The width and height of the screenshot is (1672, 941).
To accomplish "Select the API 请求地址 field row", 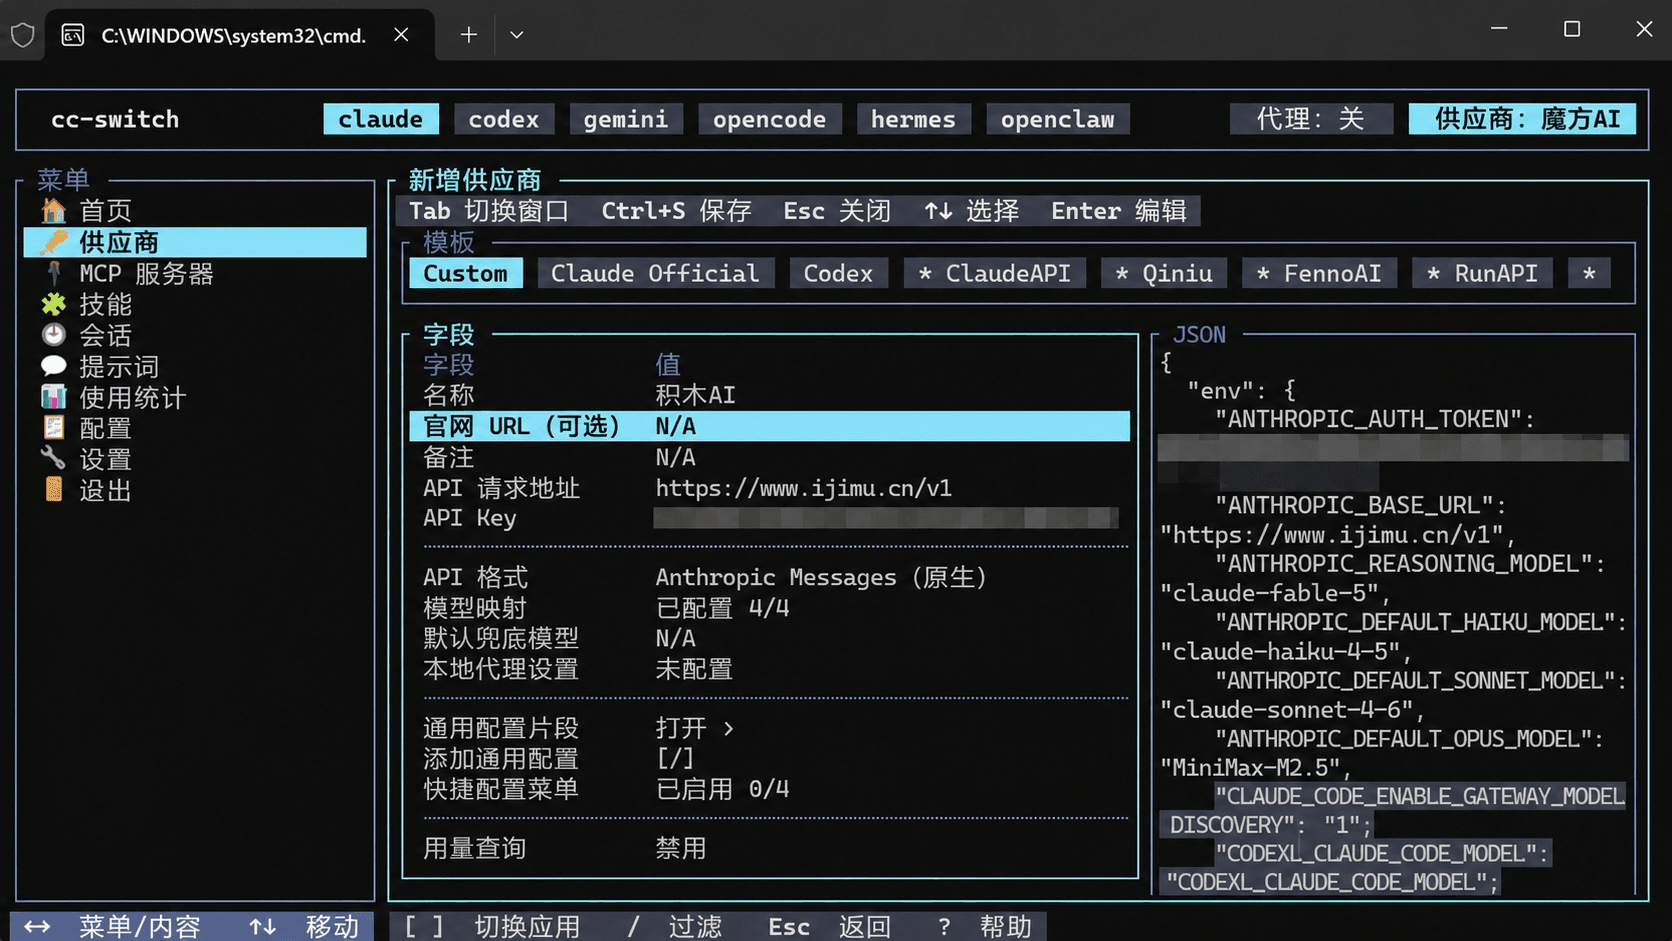I will point(770,488).
